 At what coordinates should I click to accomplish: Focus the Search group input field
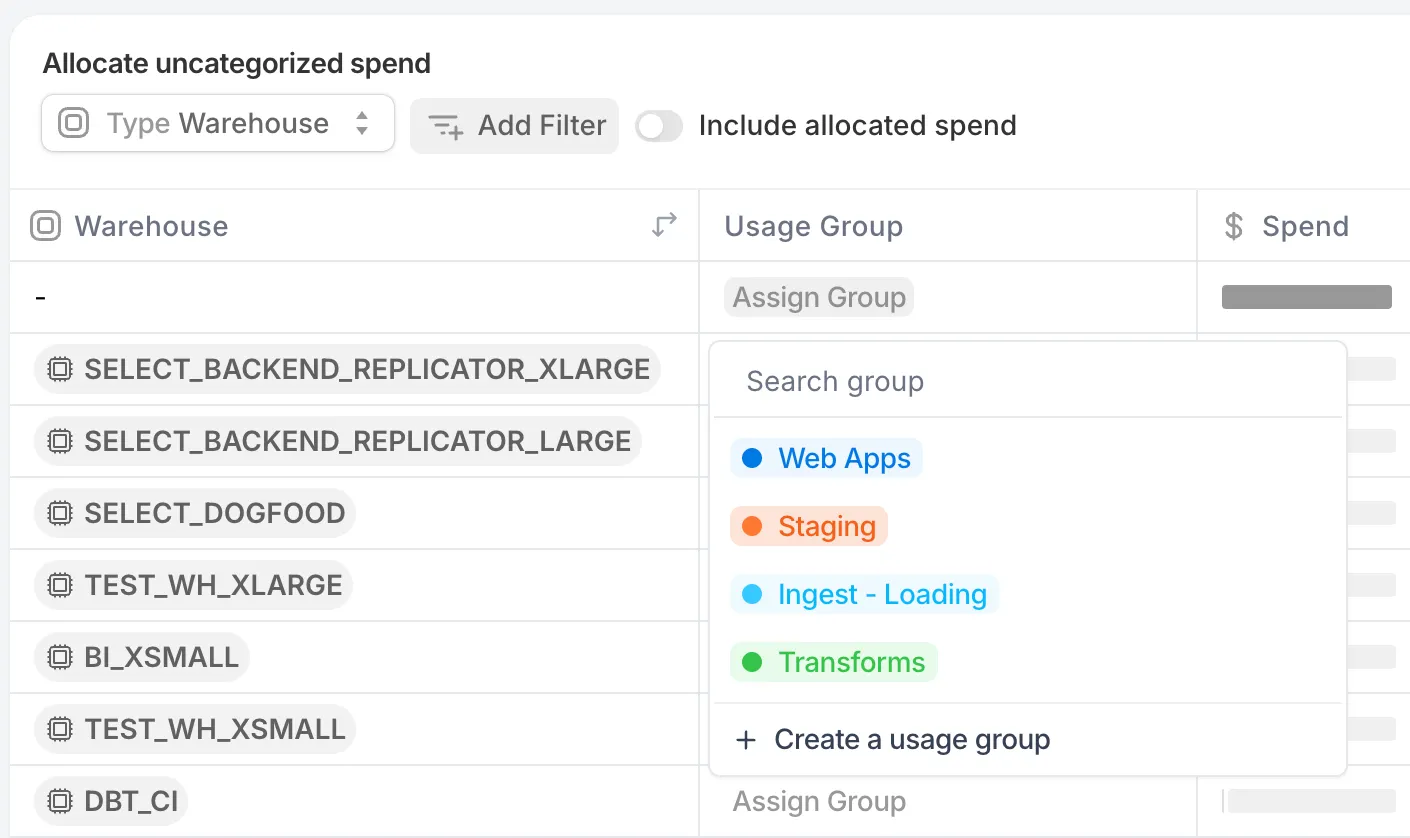[1027, 382]
